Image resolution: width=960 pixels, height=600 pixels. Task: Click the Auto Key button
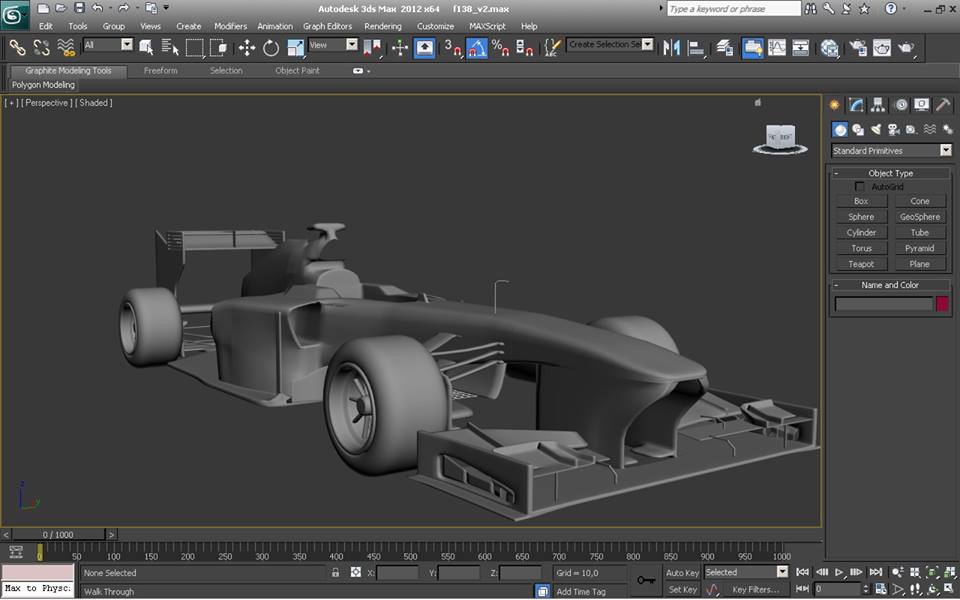point(682,572)
